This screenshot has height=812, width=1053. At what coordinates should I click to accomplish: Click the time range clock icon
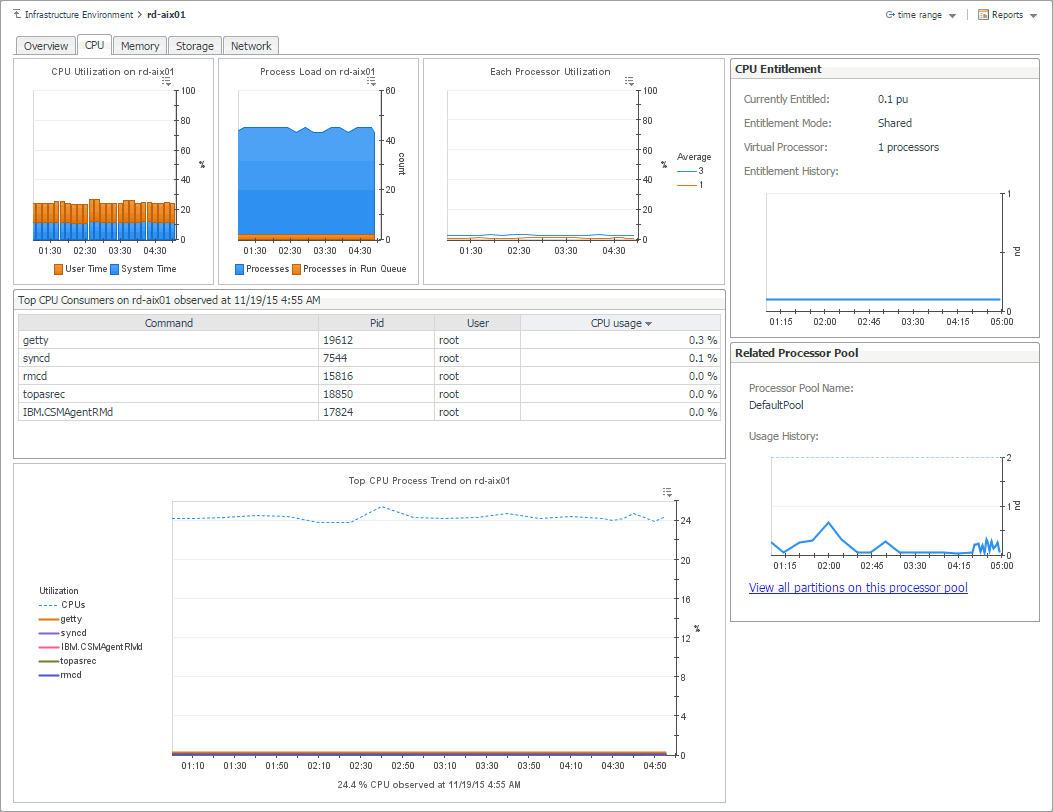coord(890,15)
